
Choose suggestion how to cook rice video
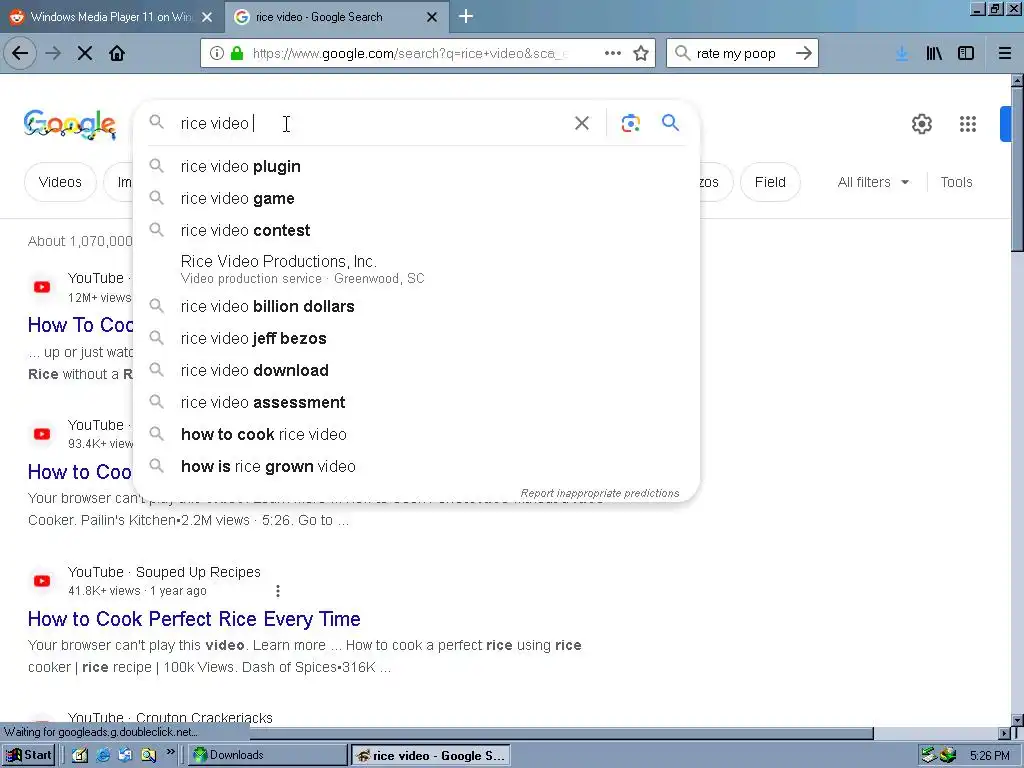tap(416, 434)
